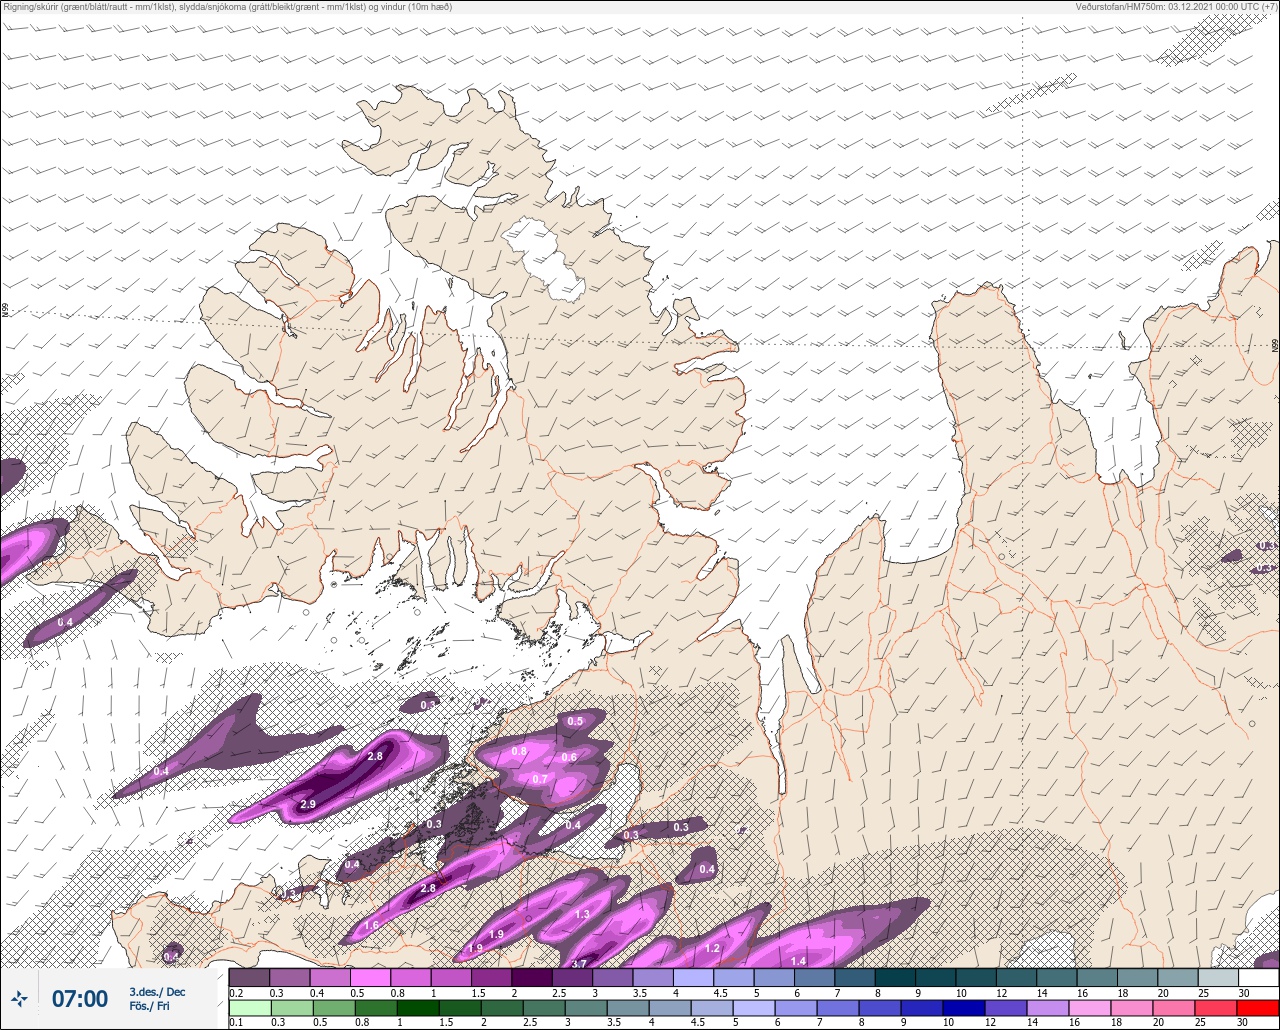Select the upper-row legend swatch labeled 25
This screenshot has height=1030, width=1280.
[1217, 977]
